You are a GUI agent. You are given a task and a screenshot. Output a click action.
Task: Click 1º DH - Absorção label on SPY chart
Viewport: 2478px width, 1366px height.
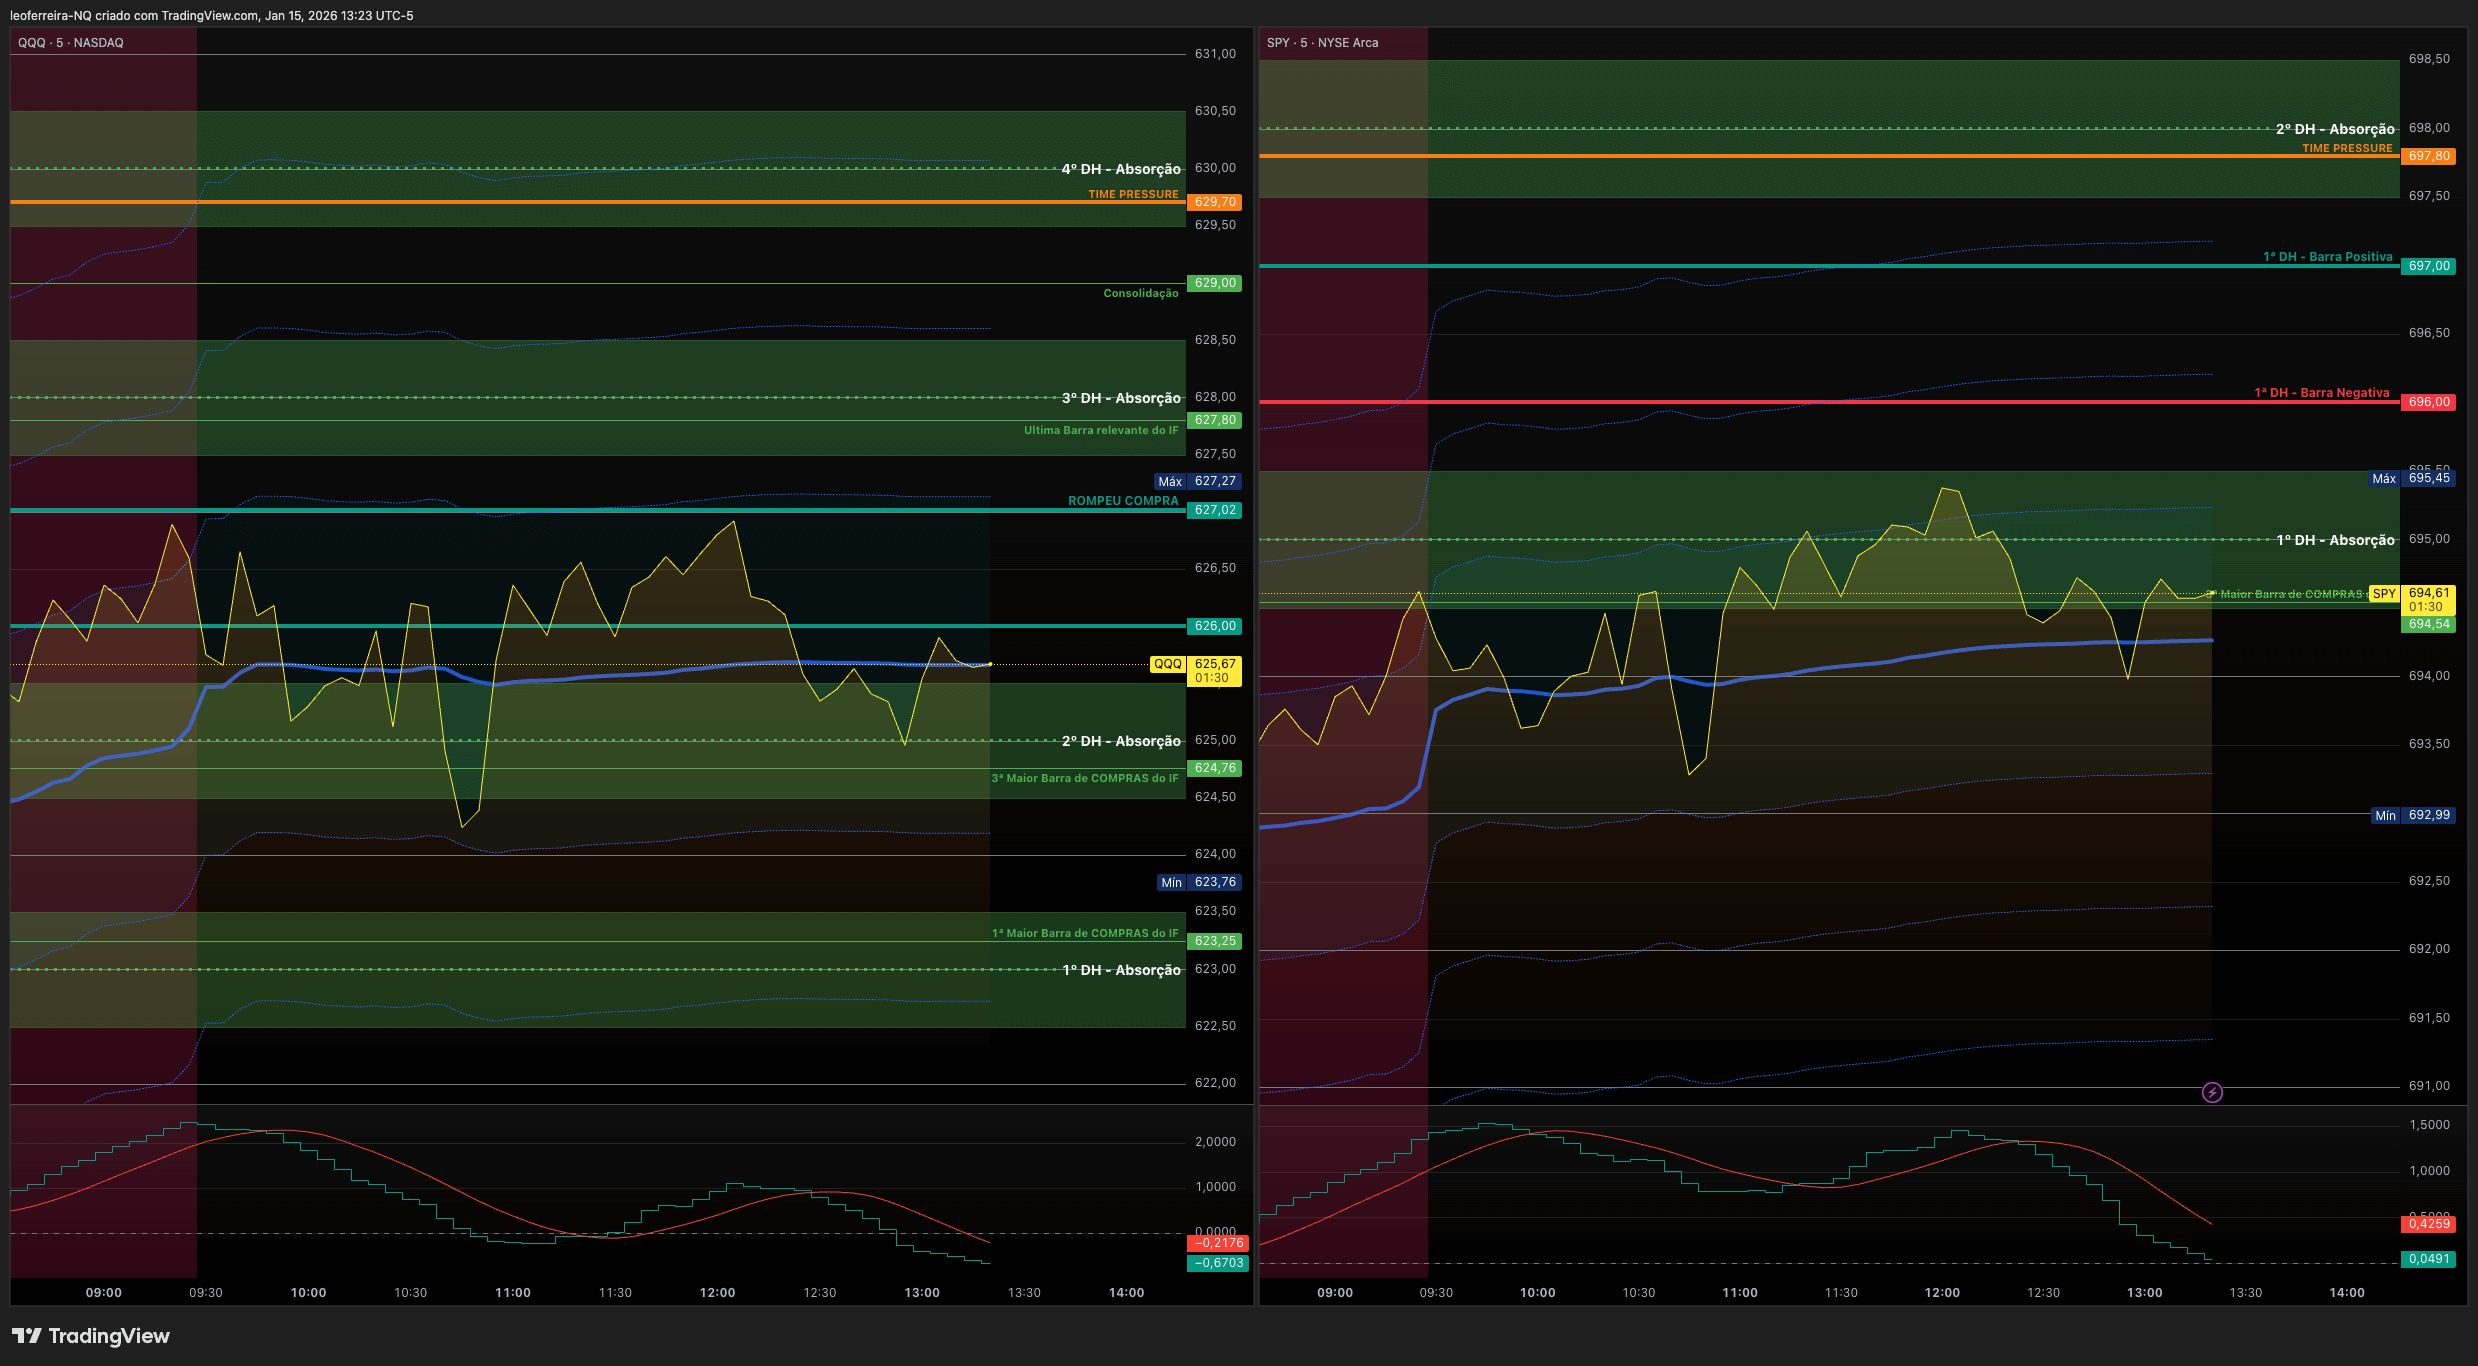(x=2335, y=540)
